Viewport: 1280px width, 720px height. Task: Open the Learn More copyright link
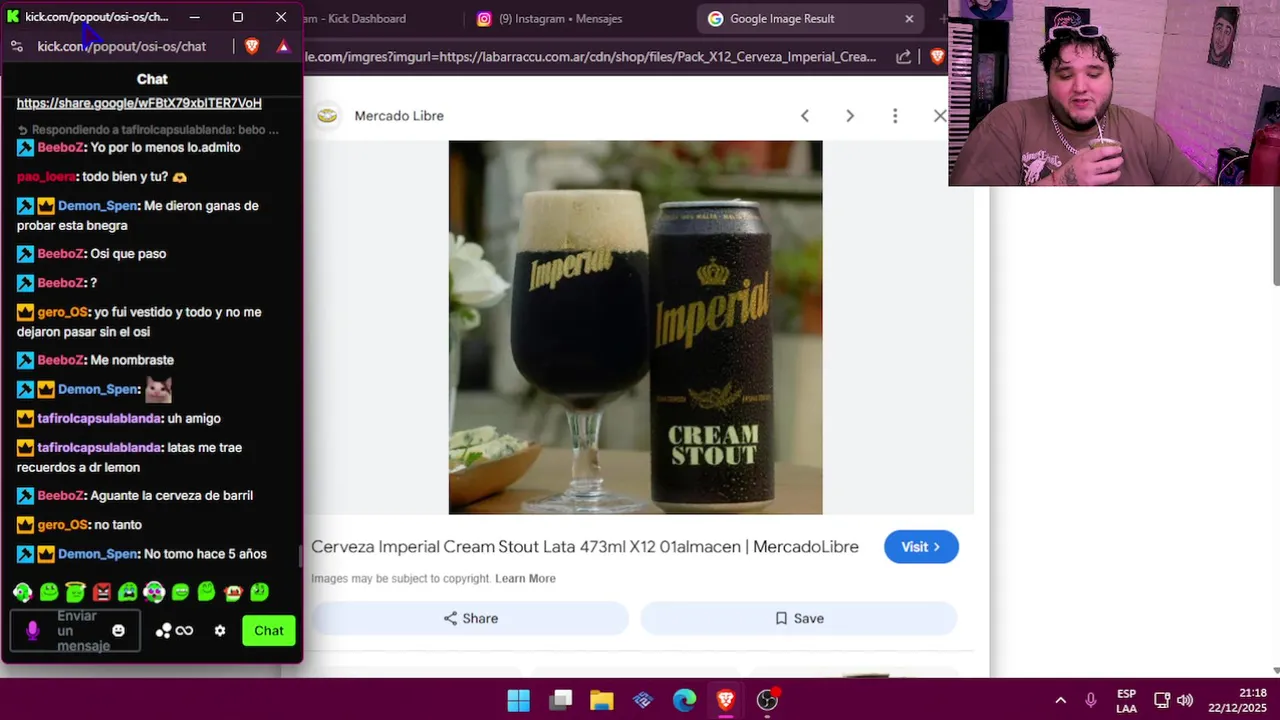point(525,578)
